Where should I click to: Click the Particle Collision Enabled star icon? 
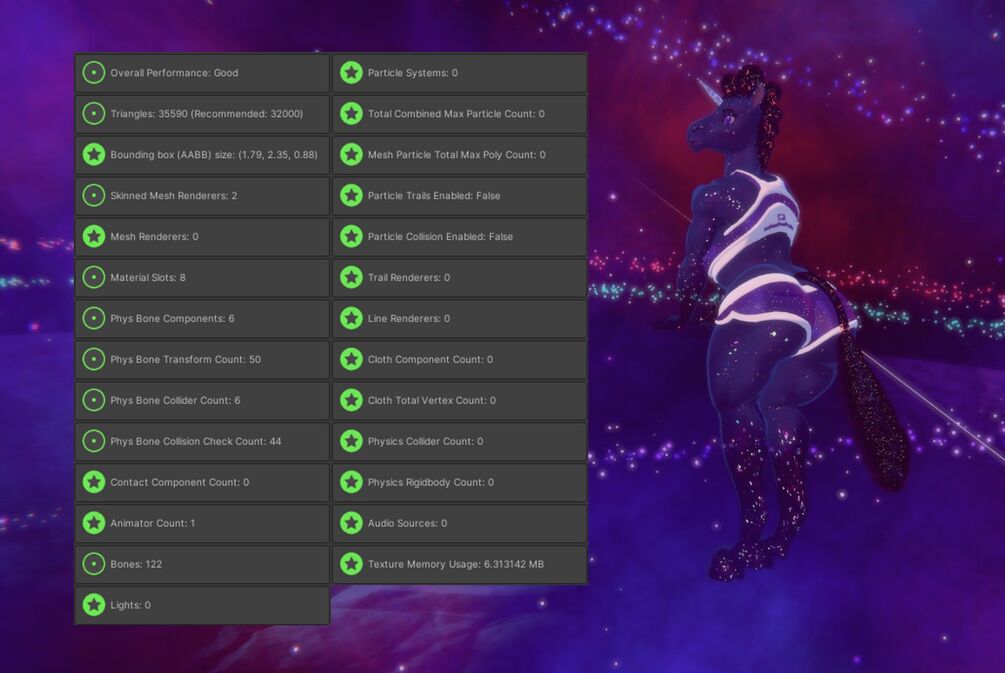pyautogui.click(x=351, y=237)
